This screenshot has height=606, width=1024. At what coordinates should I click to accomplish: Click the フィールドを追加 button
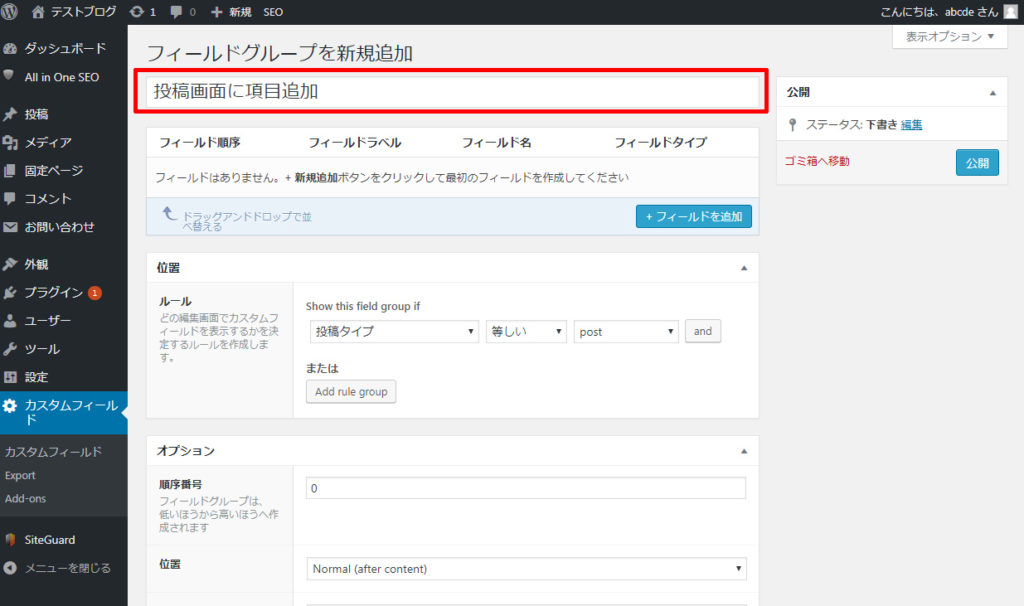(x=693, y=216)
